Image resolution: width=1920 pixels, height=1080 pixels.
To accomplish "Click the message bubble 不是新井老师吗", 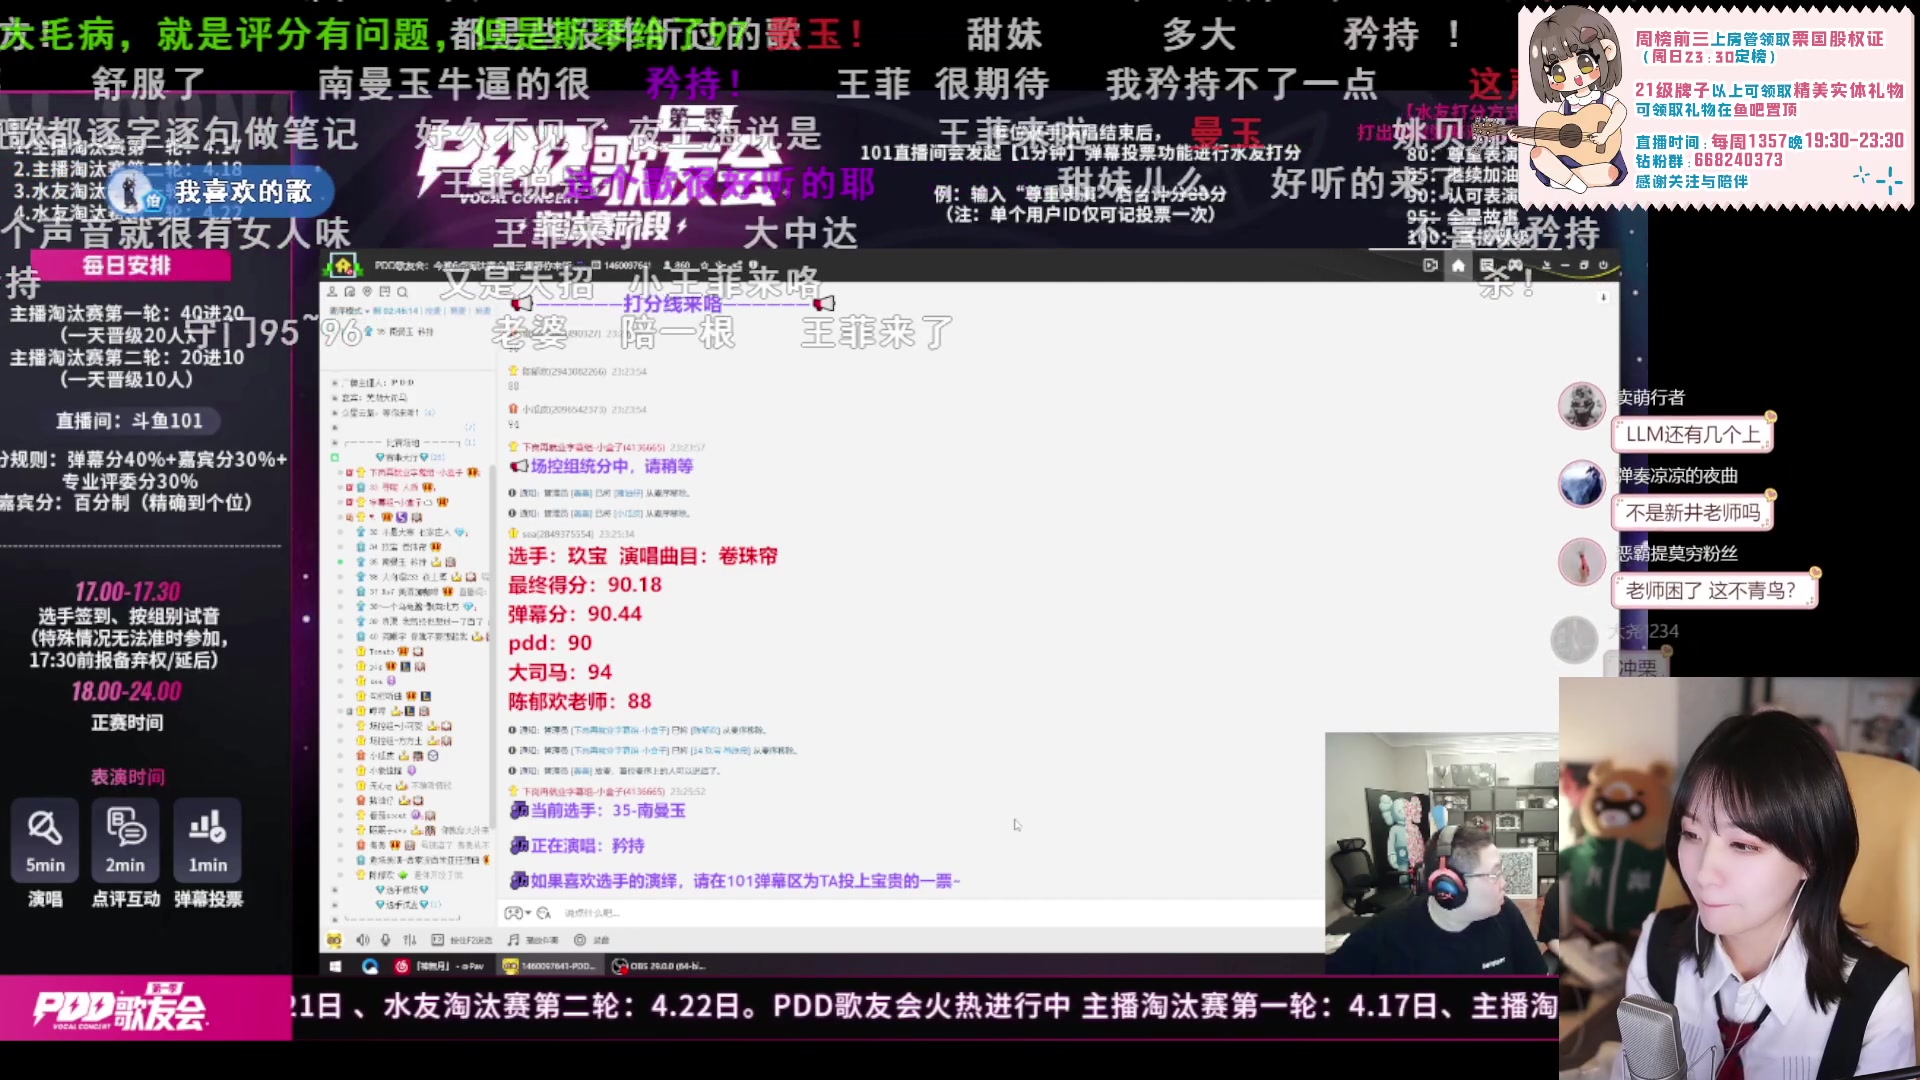I will click(1693, 512).
